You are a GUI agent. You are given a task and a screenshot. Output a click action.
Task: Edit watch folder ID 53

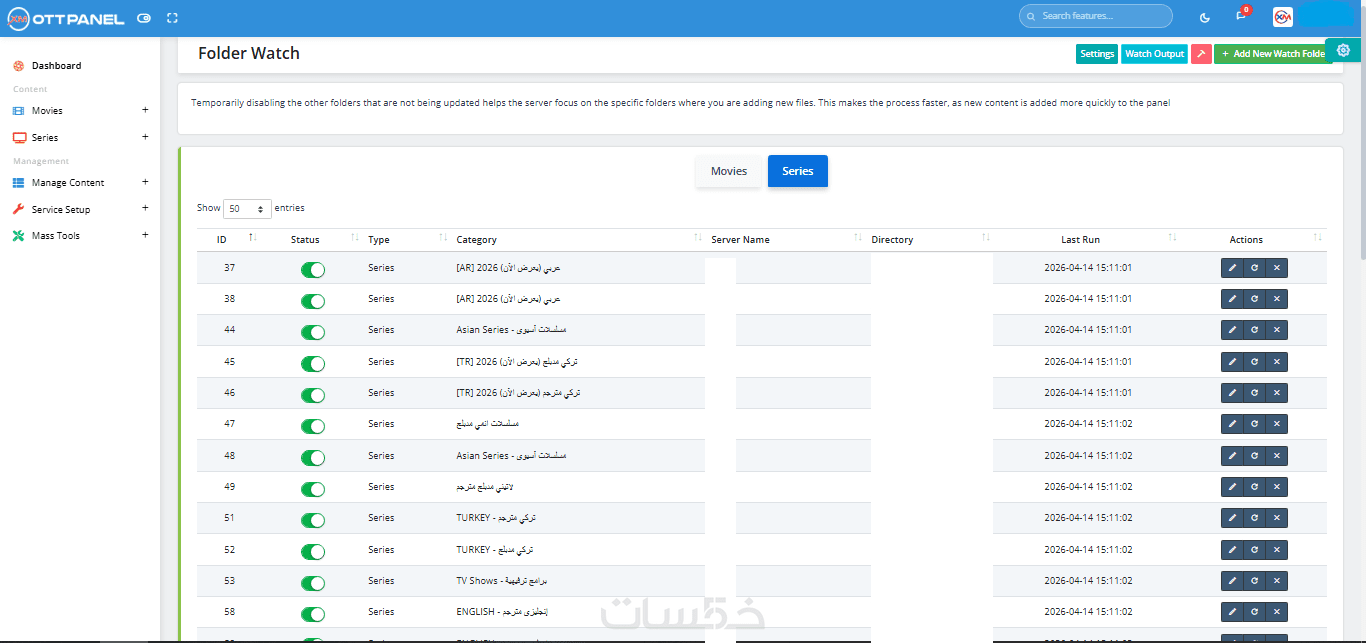(x=1232, y=581)
